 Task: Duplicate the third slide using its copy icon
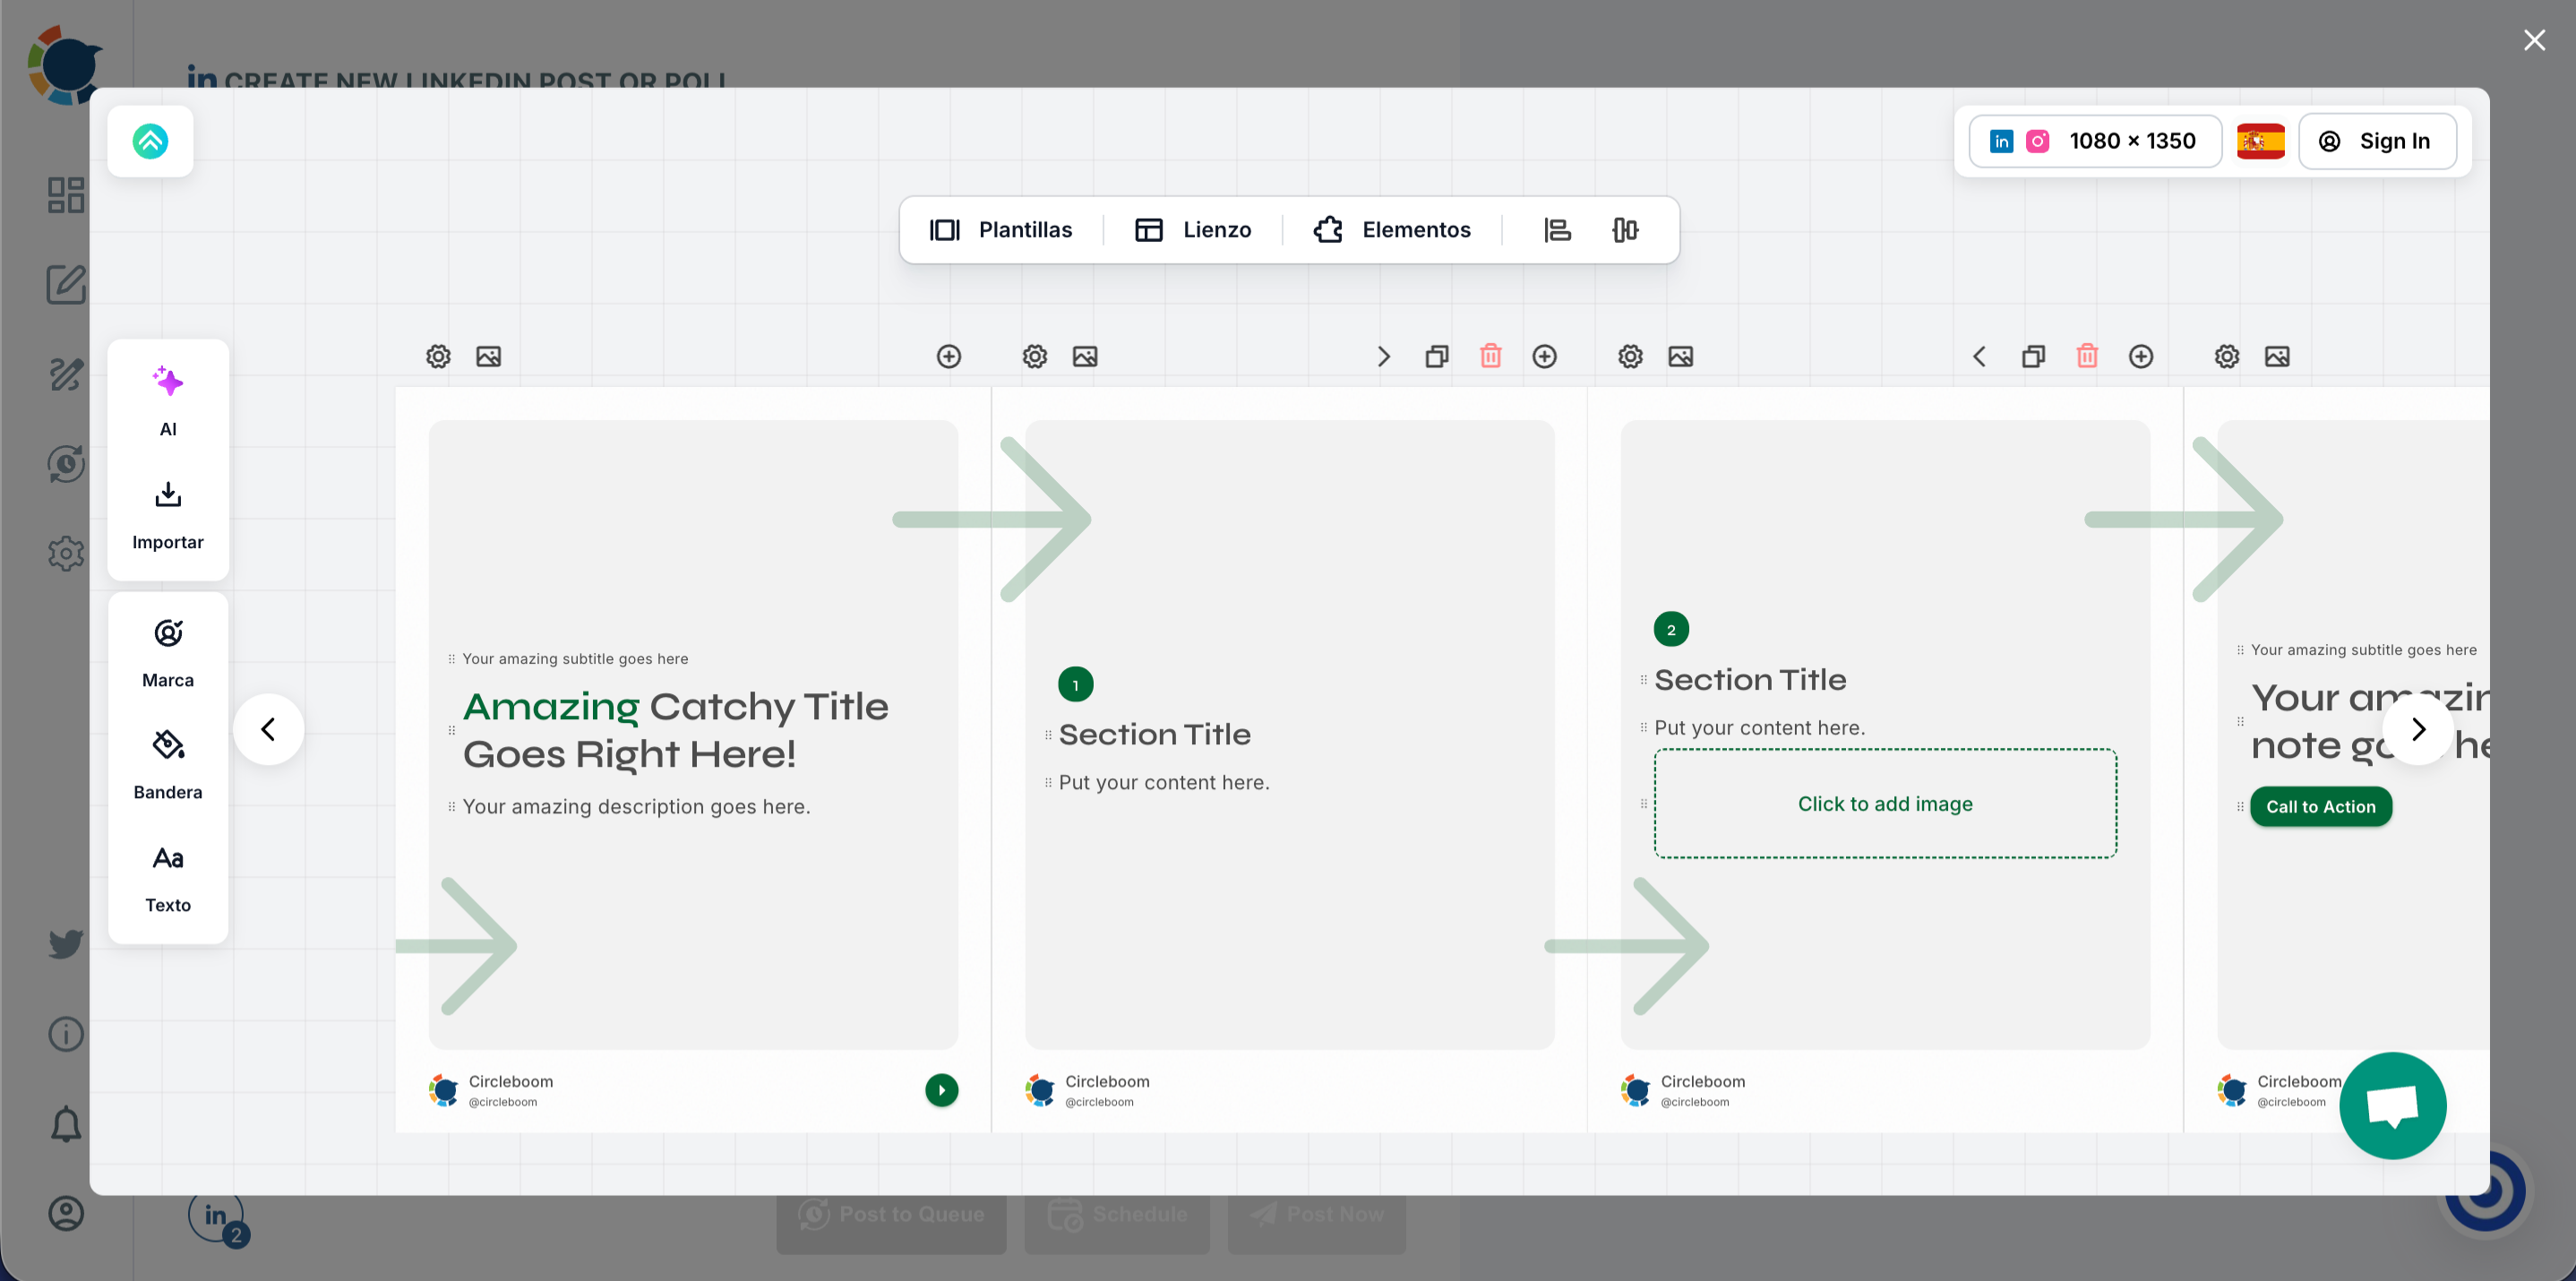point(2032,356)
